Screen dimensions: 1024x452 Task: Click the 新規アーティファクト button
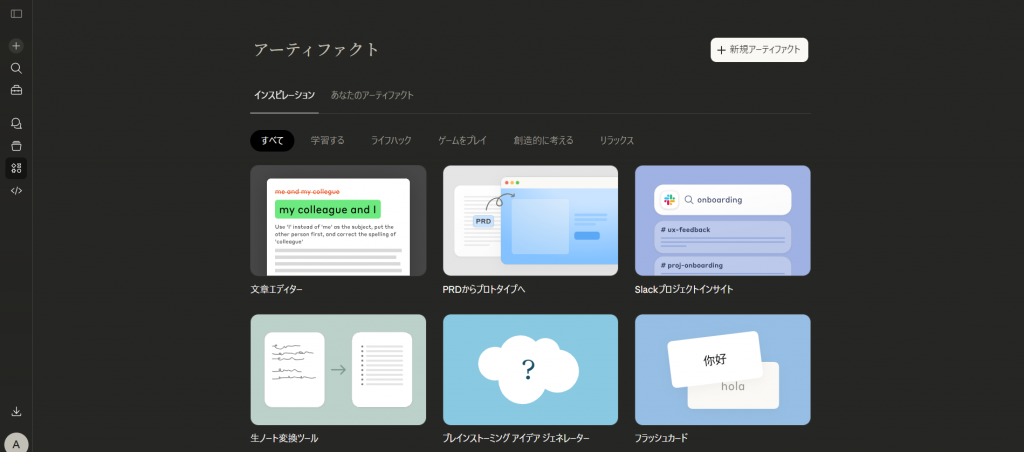coord(759,50)
